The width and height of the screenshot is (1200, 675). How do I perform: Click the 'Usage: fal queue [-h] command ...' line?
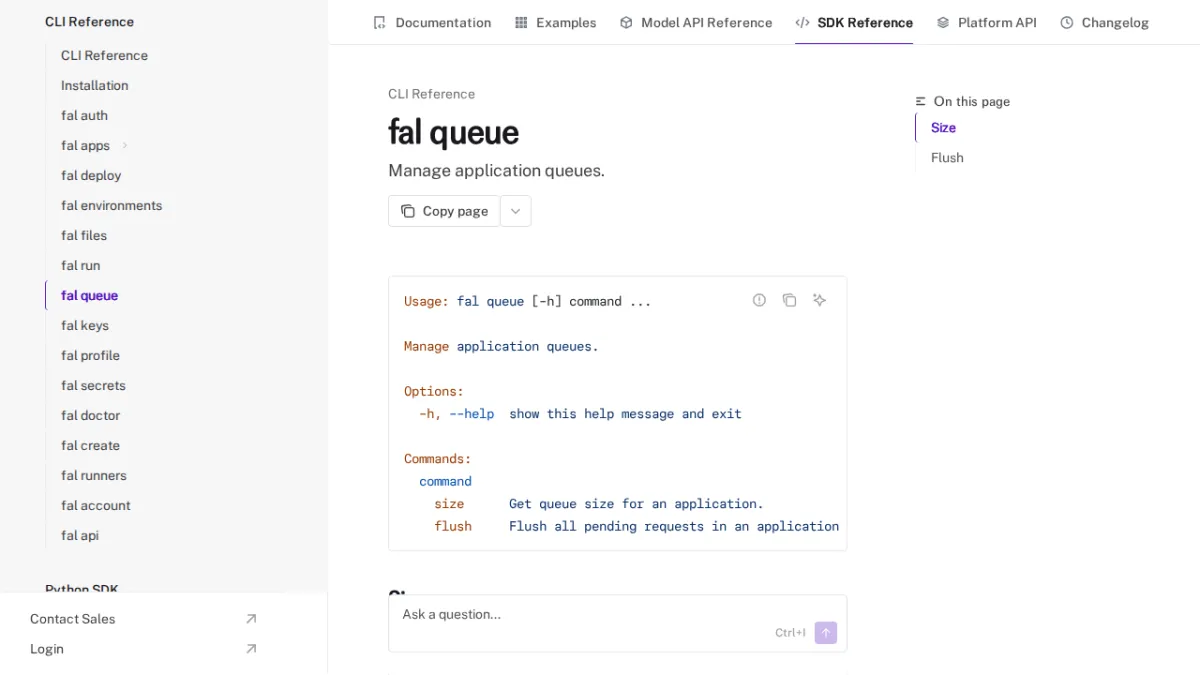coord(527,301)
